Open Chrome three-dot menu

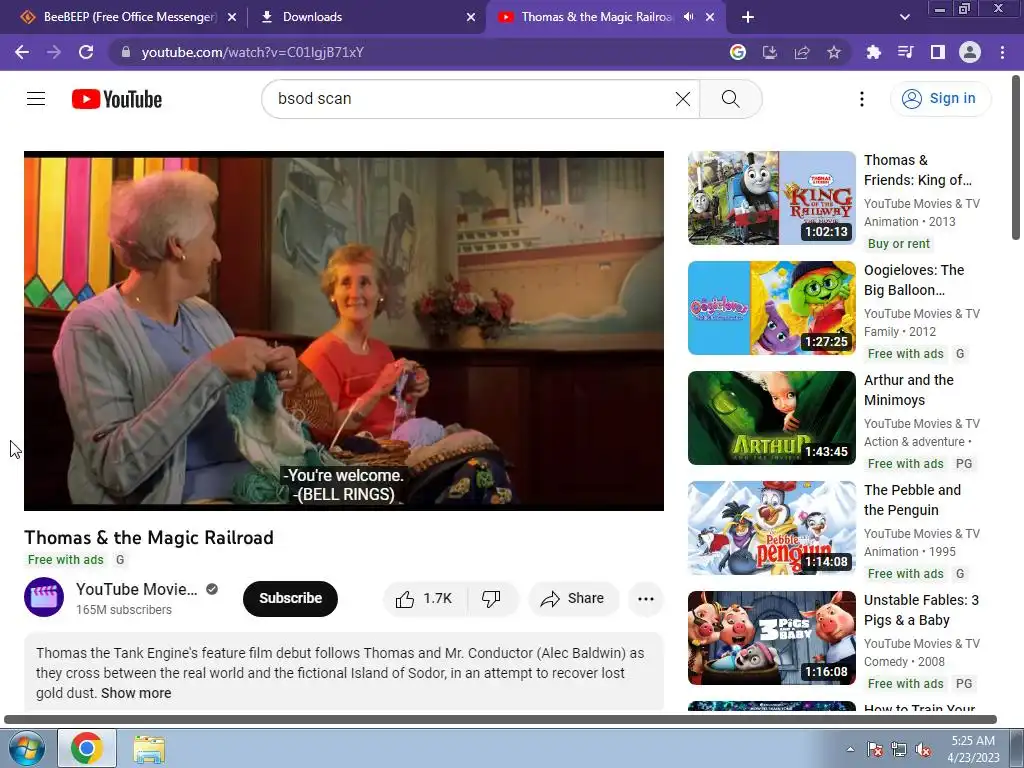coord(1002,52)
